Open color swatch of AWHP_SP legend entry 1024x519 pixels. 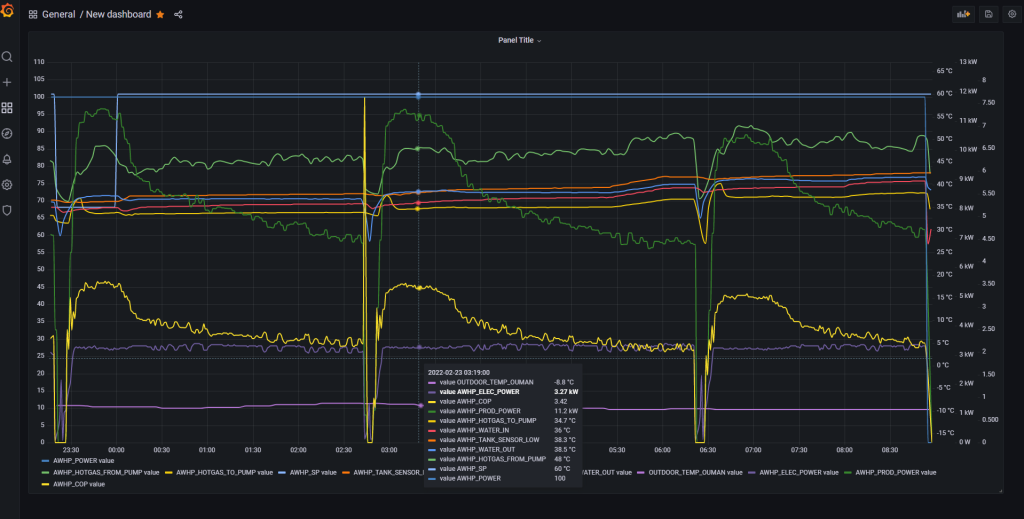[x=282, y=473]
